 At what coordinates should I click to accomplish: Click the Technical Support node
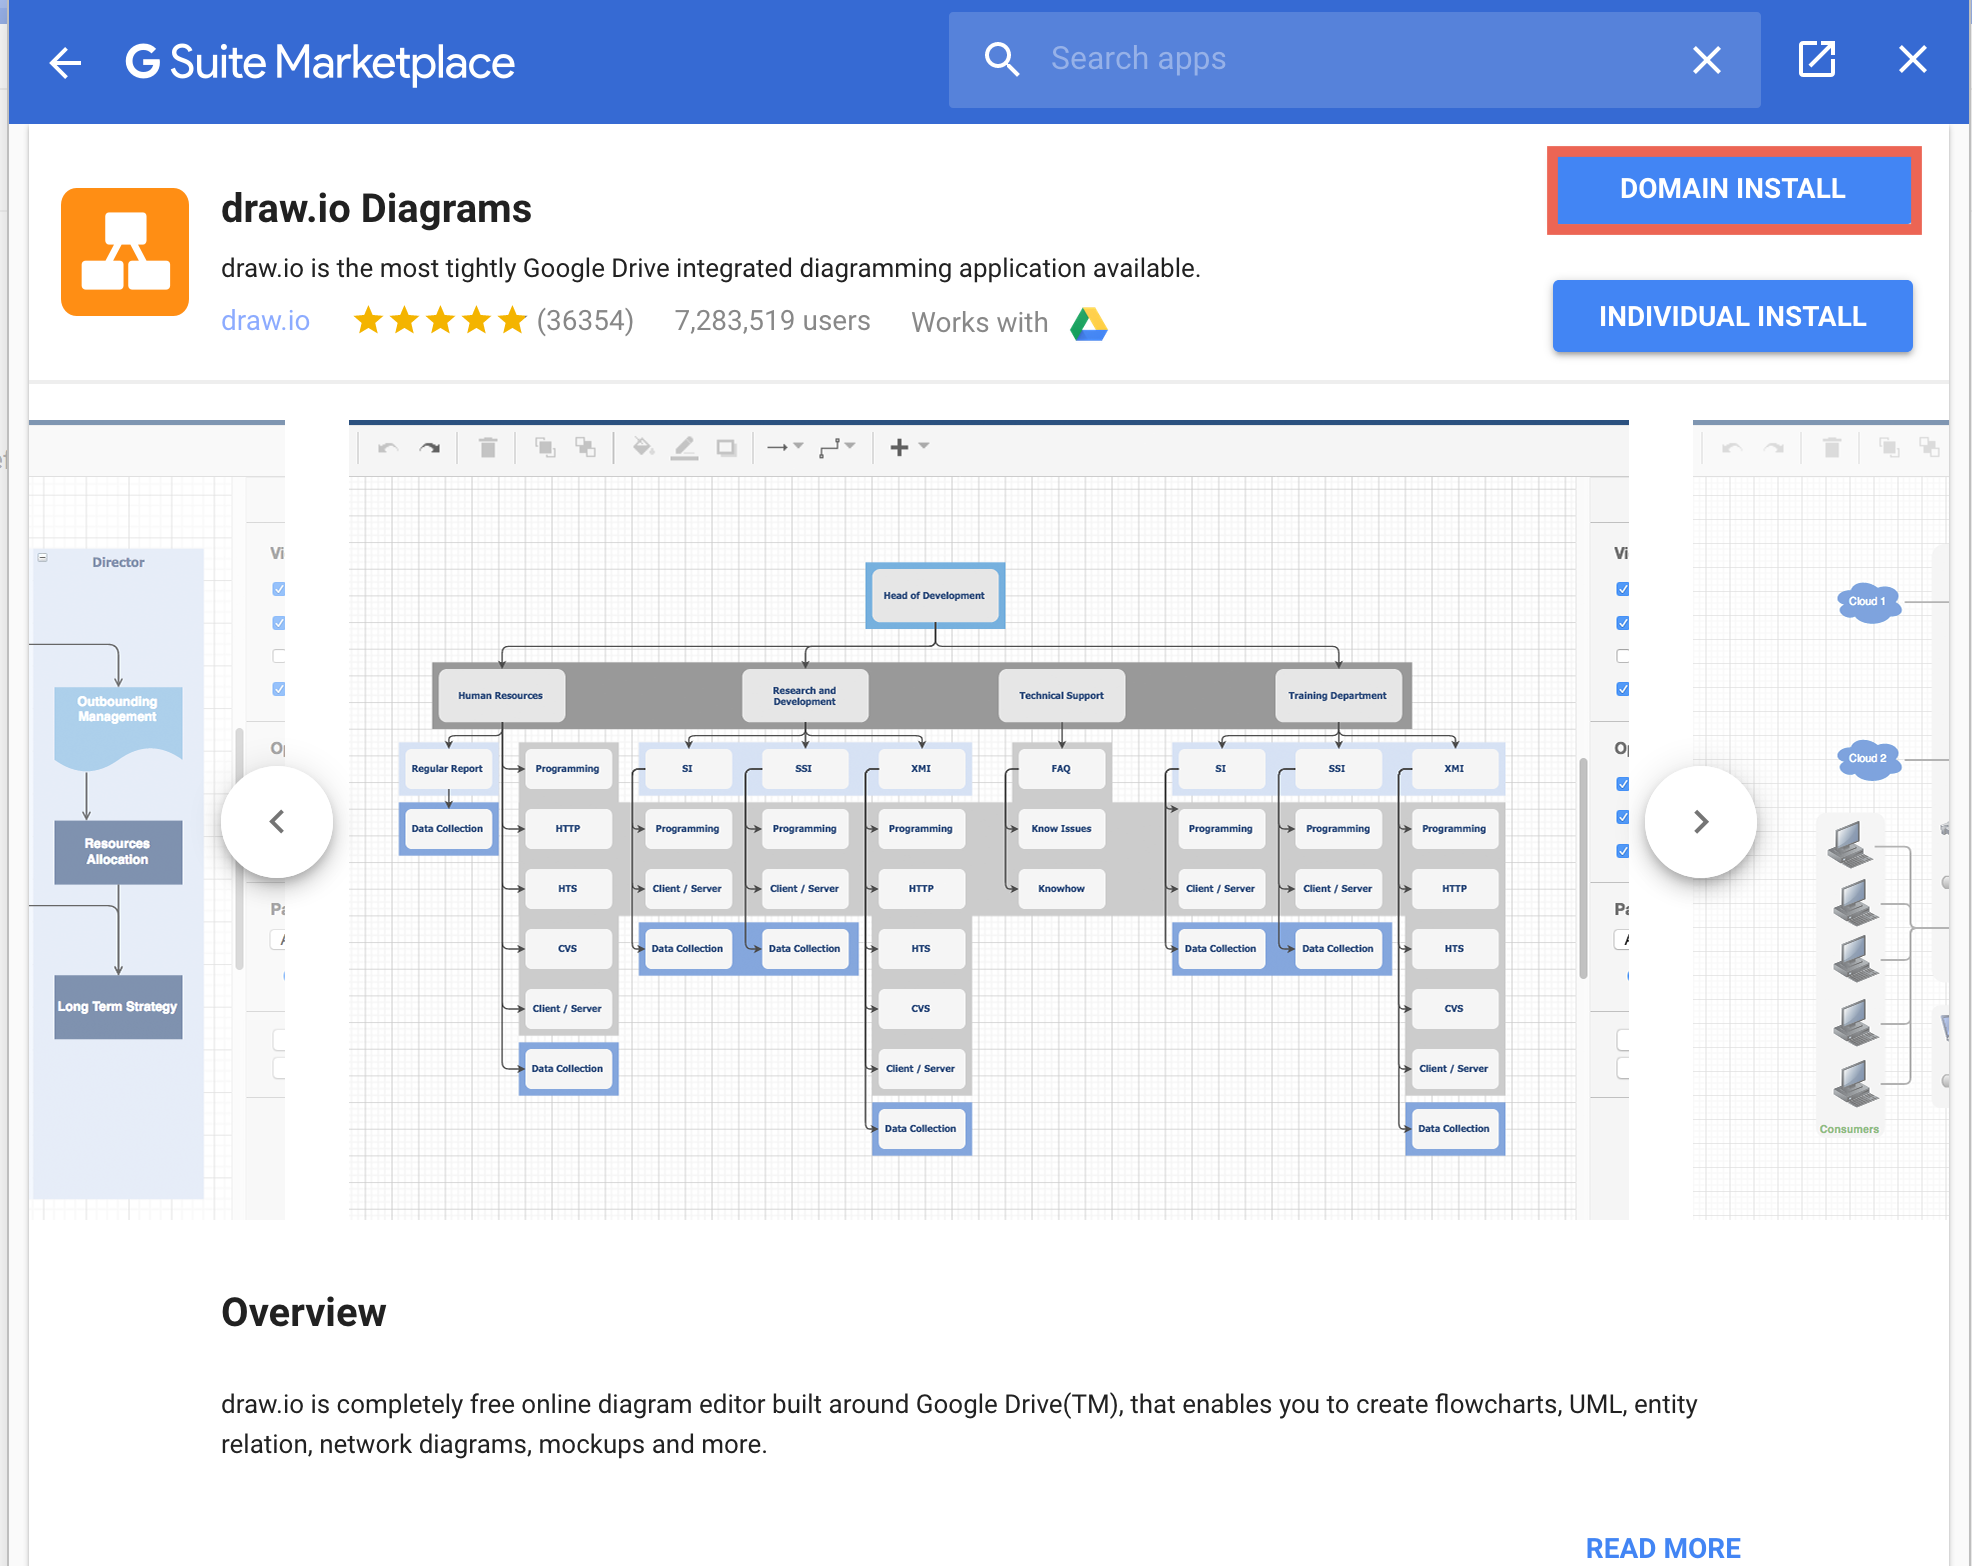pos(1062,696)
